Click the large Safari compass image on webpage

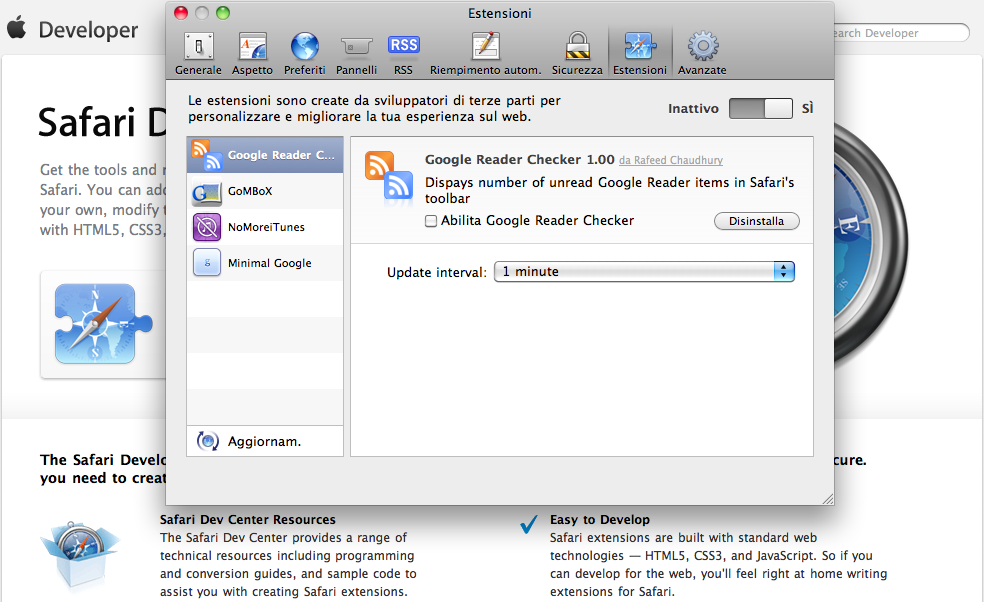point(870,245)
